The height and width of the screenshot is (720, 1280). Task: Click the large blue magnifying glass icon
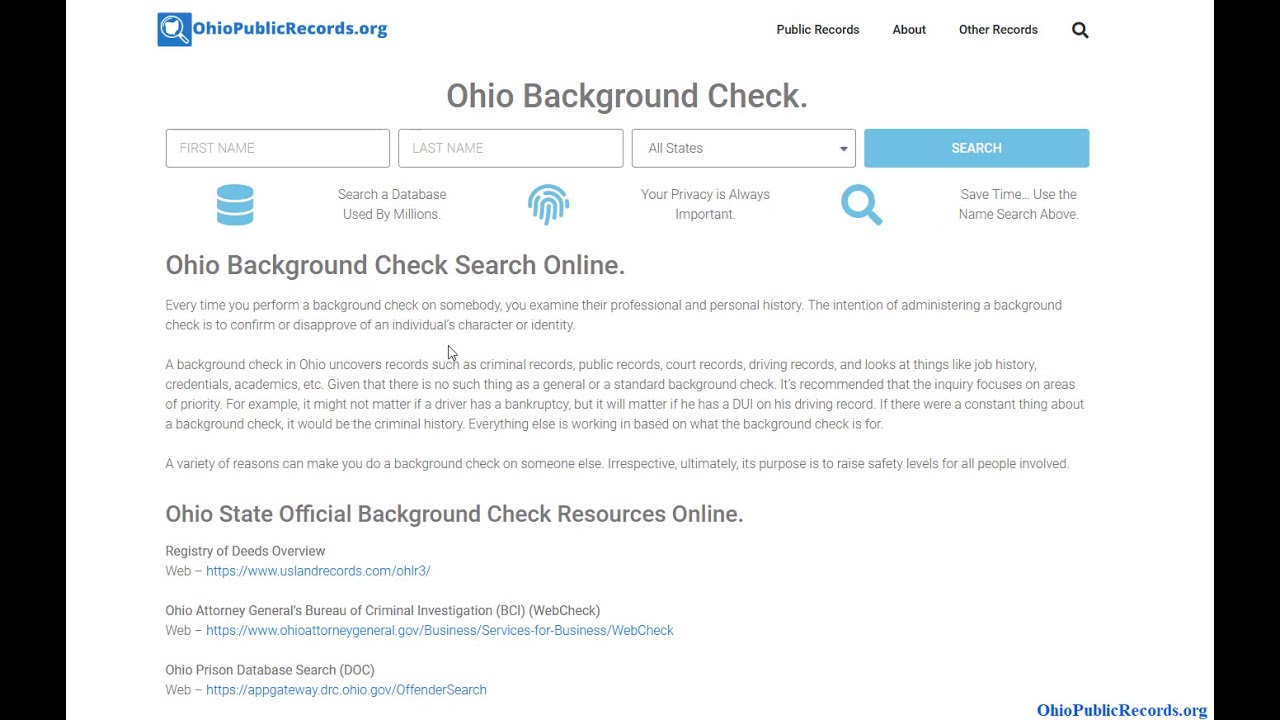tap(861, 205)
